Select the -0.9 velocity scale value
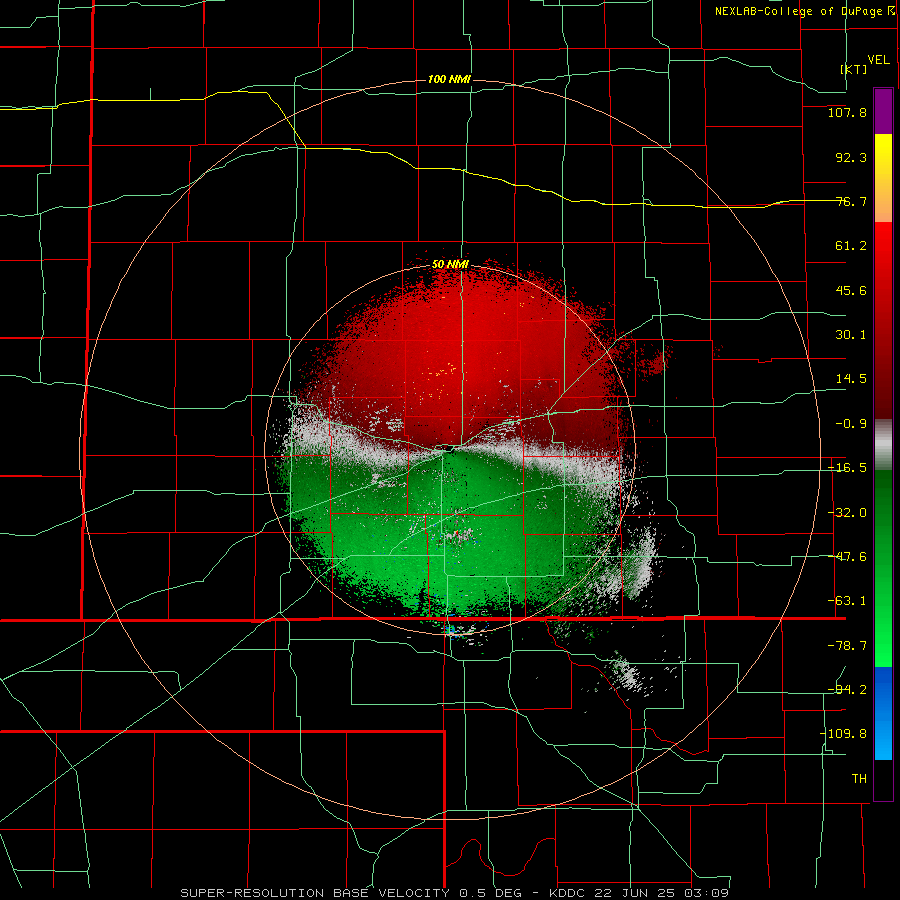The image size is (900, 900). [x=851, y=424]
